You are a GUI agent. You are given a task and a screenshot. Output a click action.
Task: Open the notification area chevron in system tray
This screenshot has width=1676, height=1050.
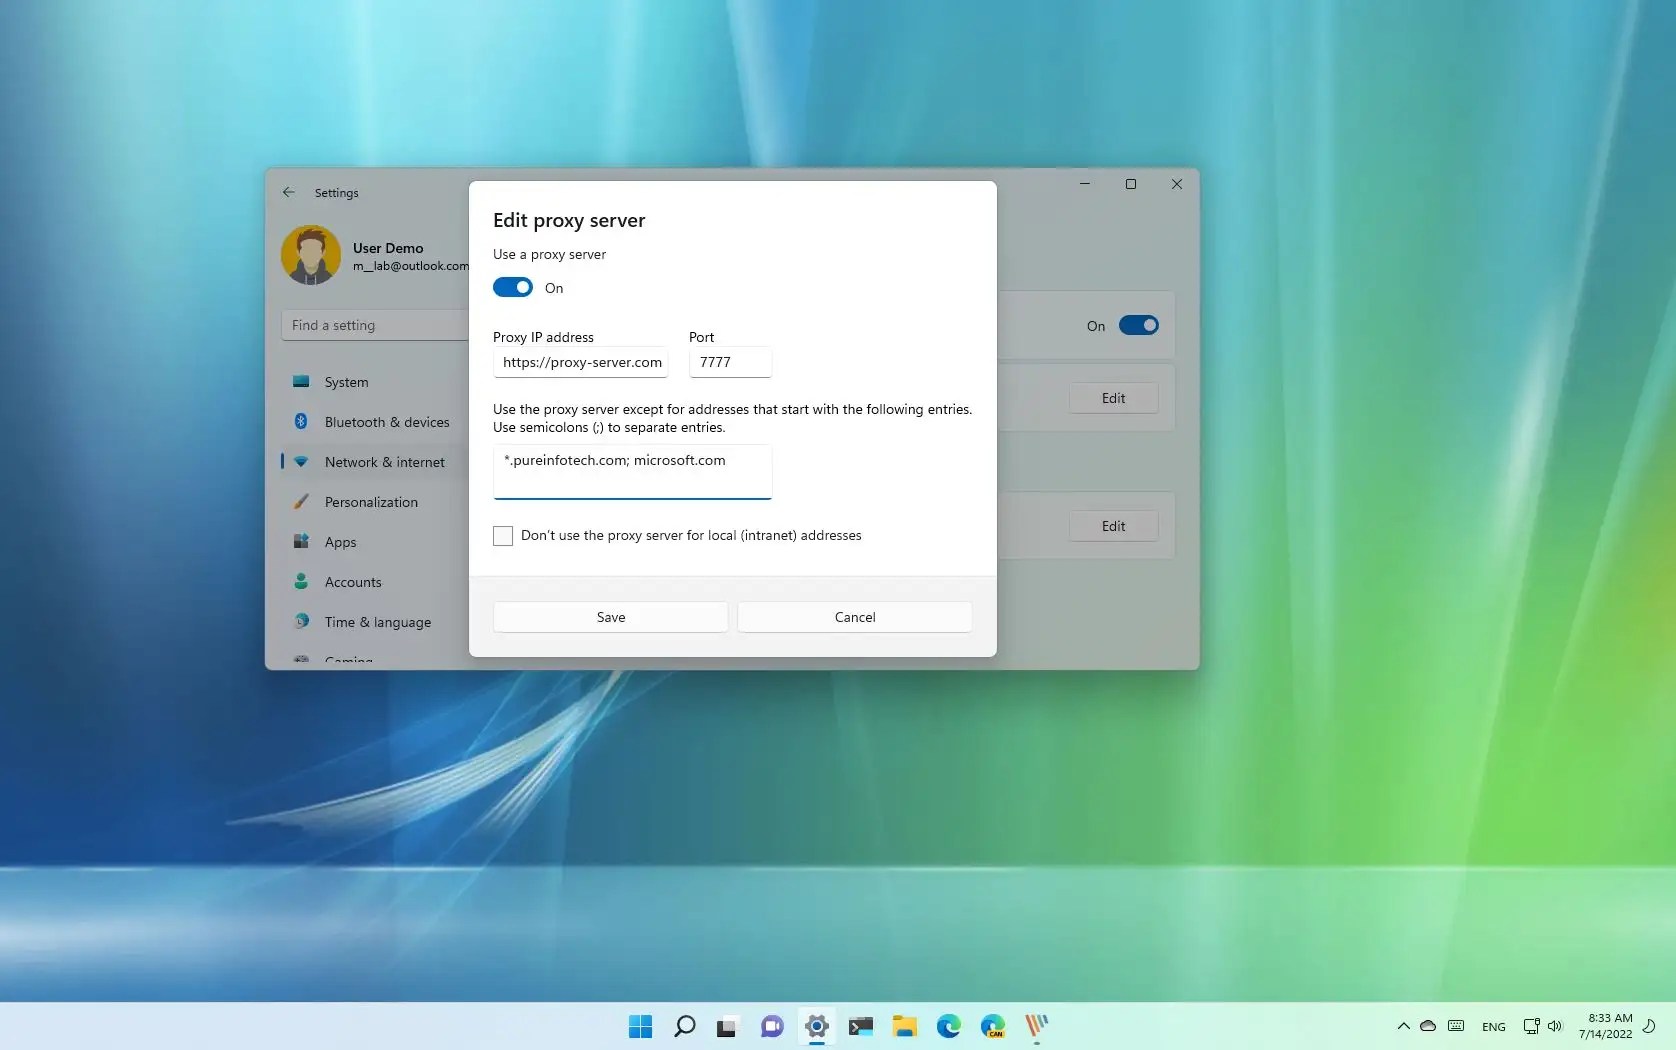(1403, 1026)
